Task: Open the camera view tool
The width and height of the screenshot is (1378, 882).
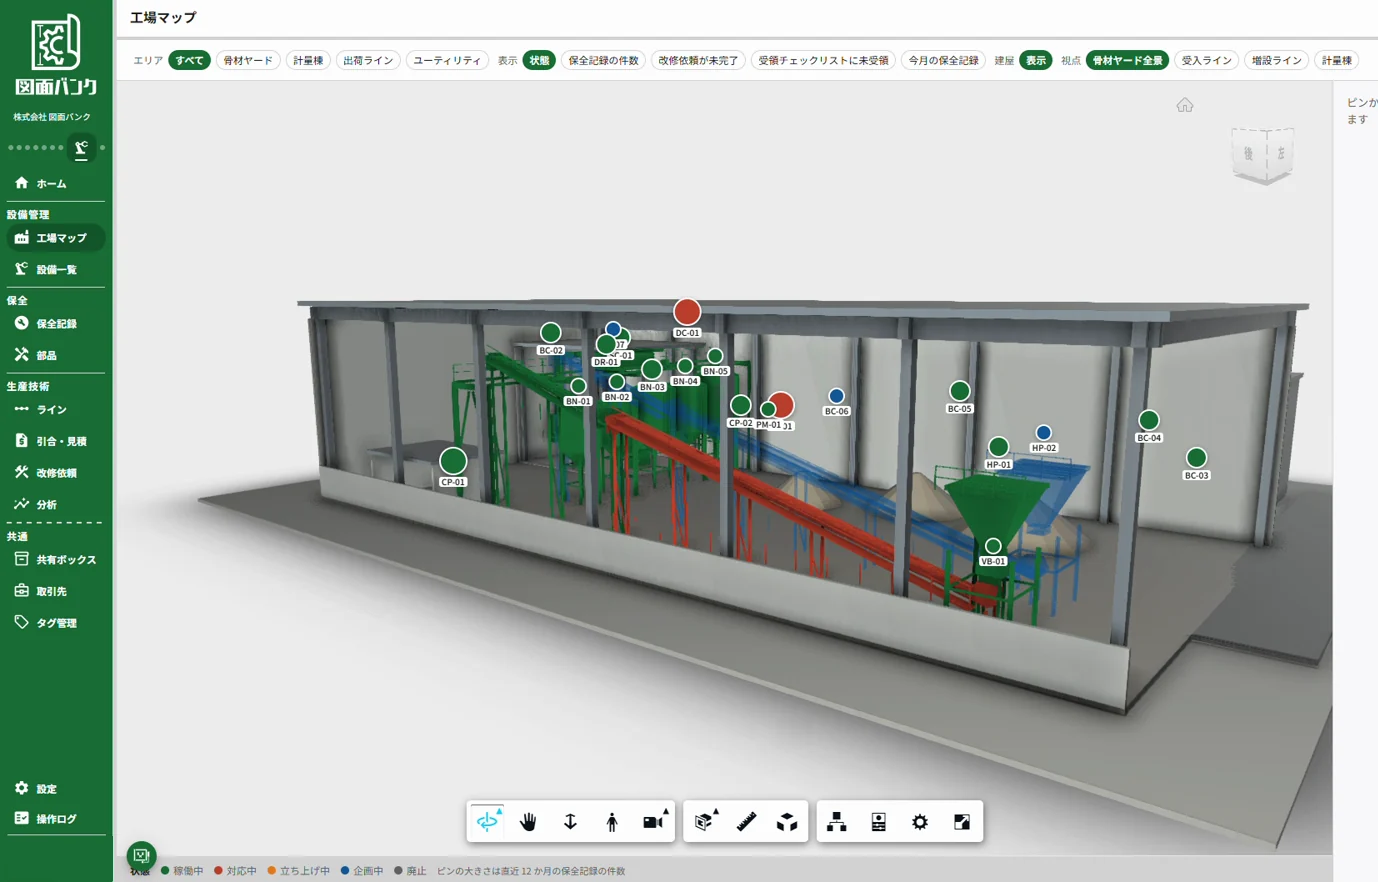Action: point(654,821)
